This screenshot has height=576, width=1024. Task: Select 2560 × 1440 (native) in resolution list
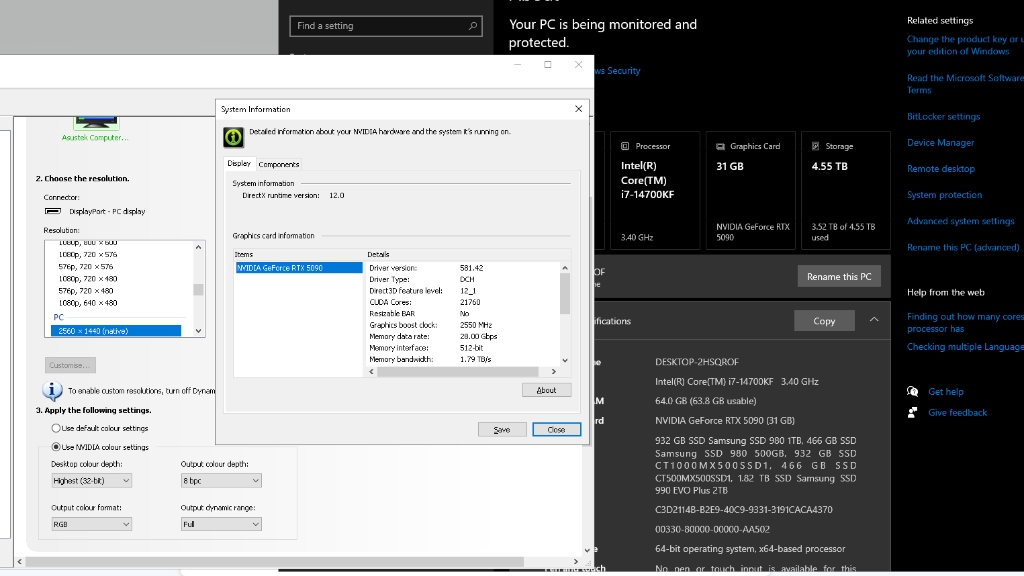pos(118,330)
